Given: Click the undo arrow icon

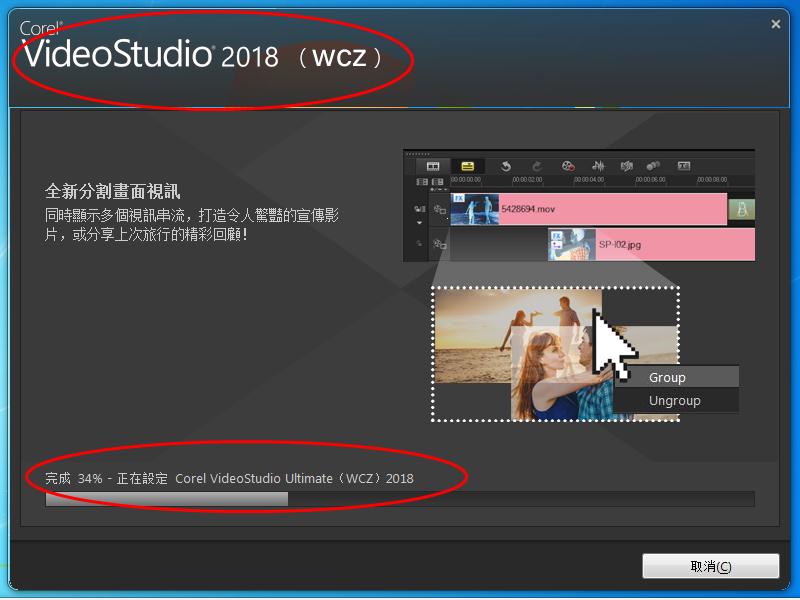Looking at the screenshot, I should [x=506, y=166].
